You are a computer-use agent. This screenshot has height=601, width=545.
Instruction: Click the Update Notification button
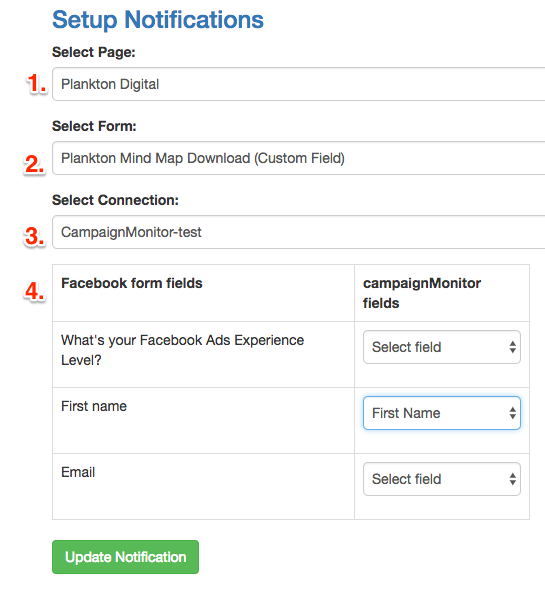coord(125,557)
